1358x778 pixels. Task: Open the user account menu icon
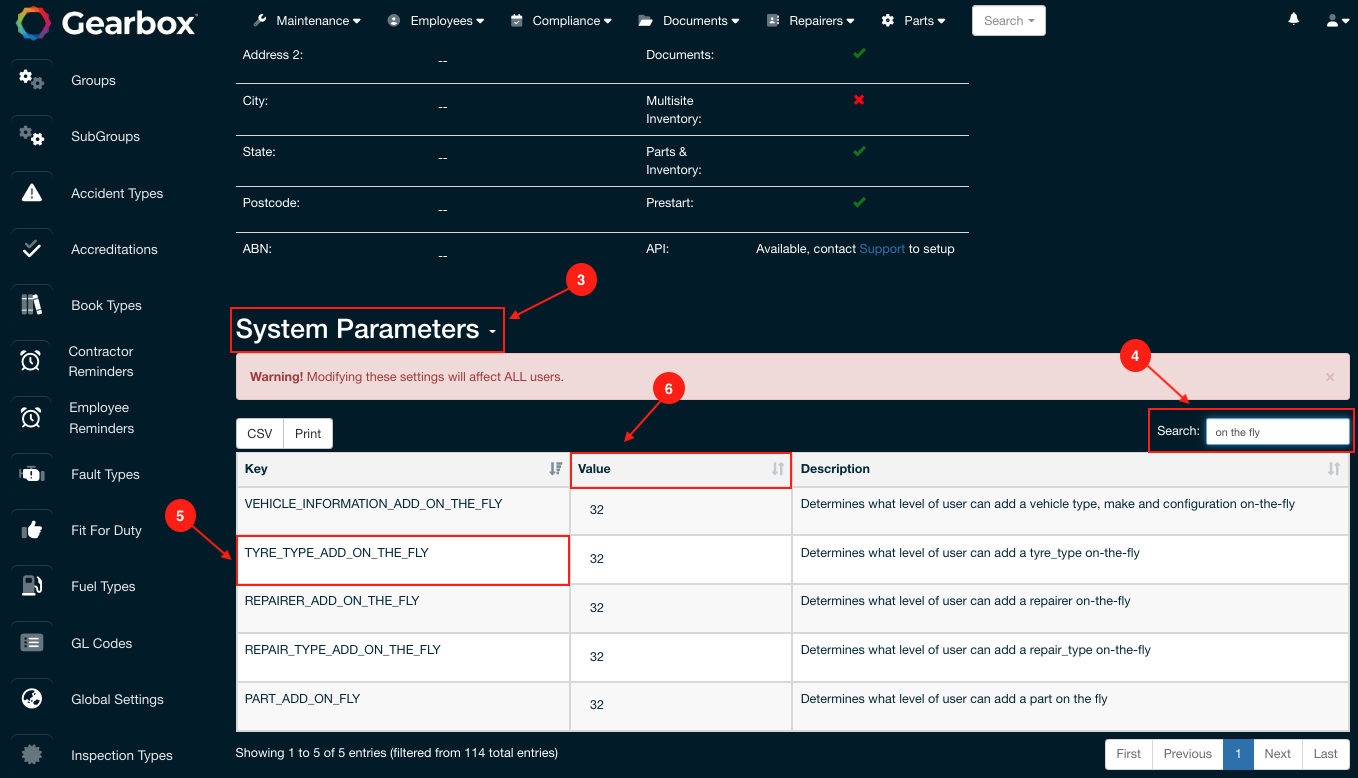tap(1337, 20)
